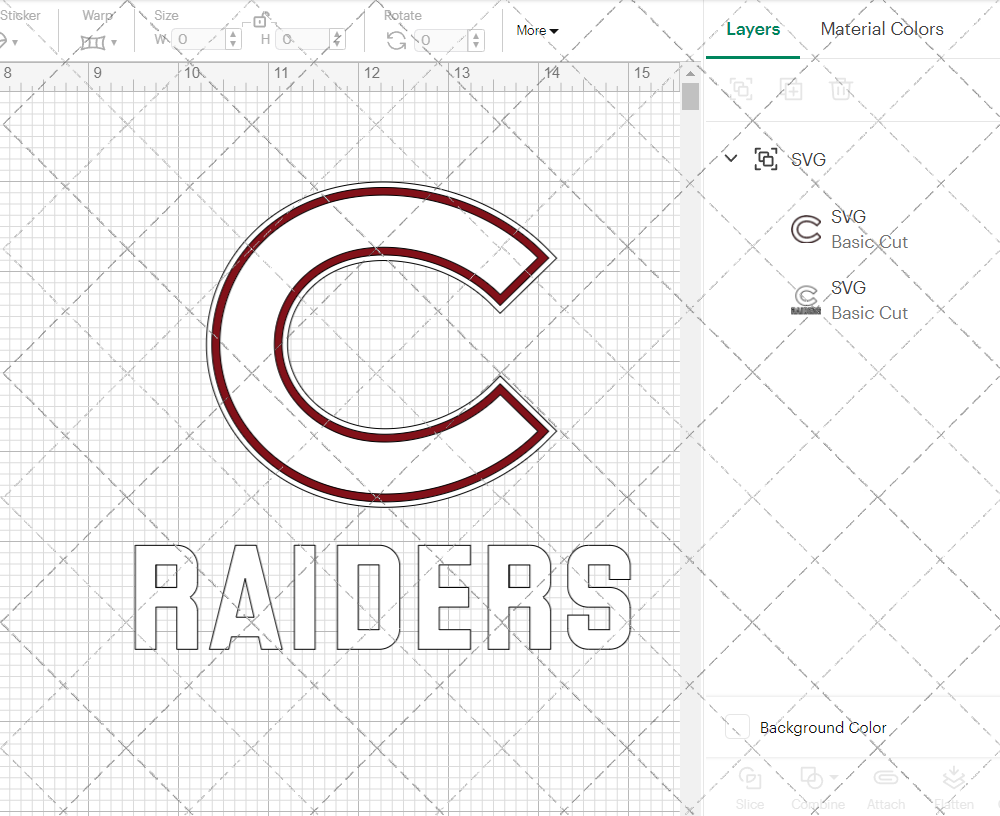Adjust the Width stepper arrows
Screen dimensions: 1000x816
click(233, 40)
